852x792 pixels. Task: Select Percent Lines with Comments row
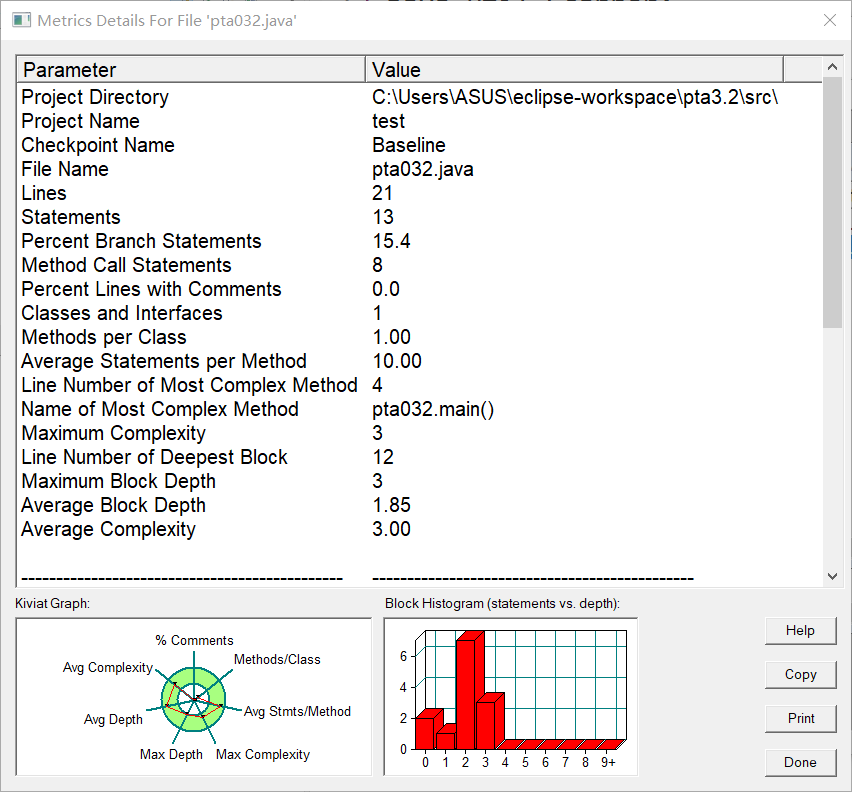click(419, 289)
